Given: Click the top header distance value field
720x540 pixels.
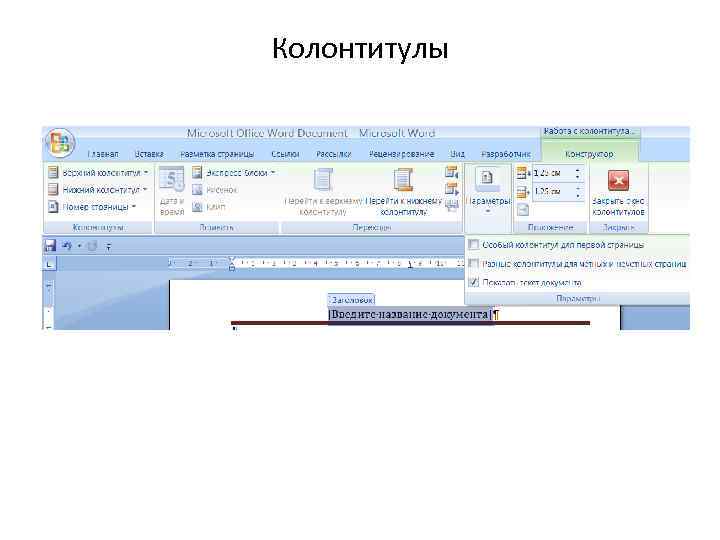Looking at the screenshot, I should click(552, 173).
